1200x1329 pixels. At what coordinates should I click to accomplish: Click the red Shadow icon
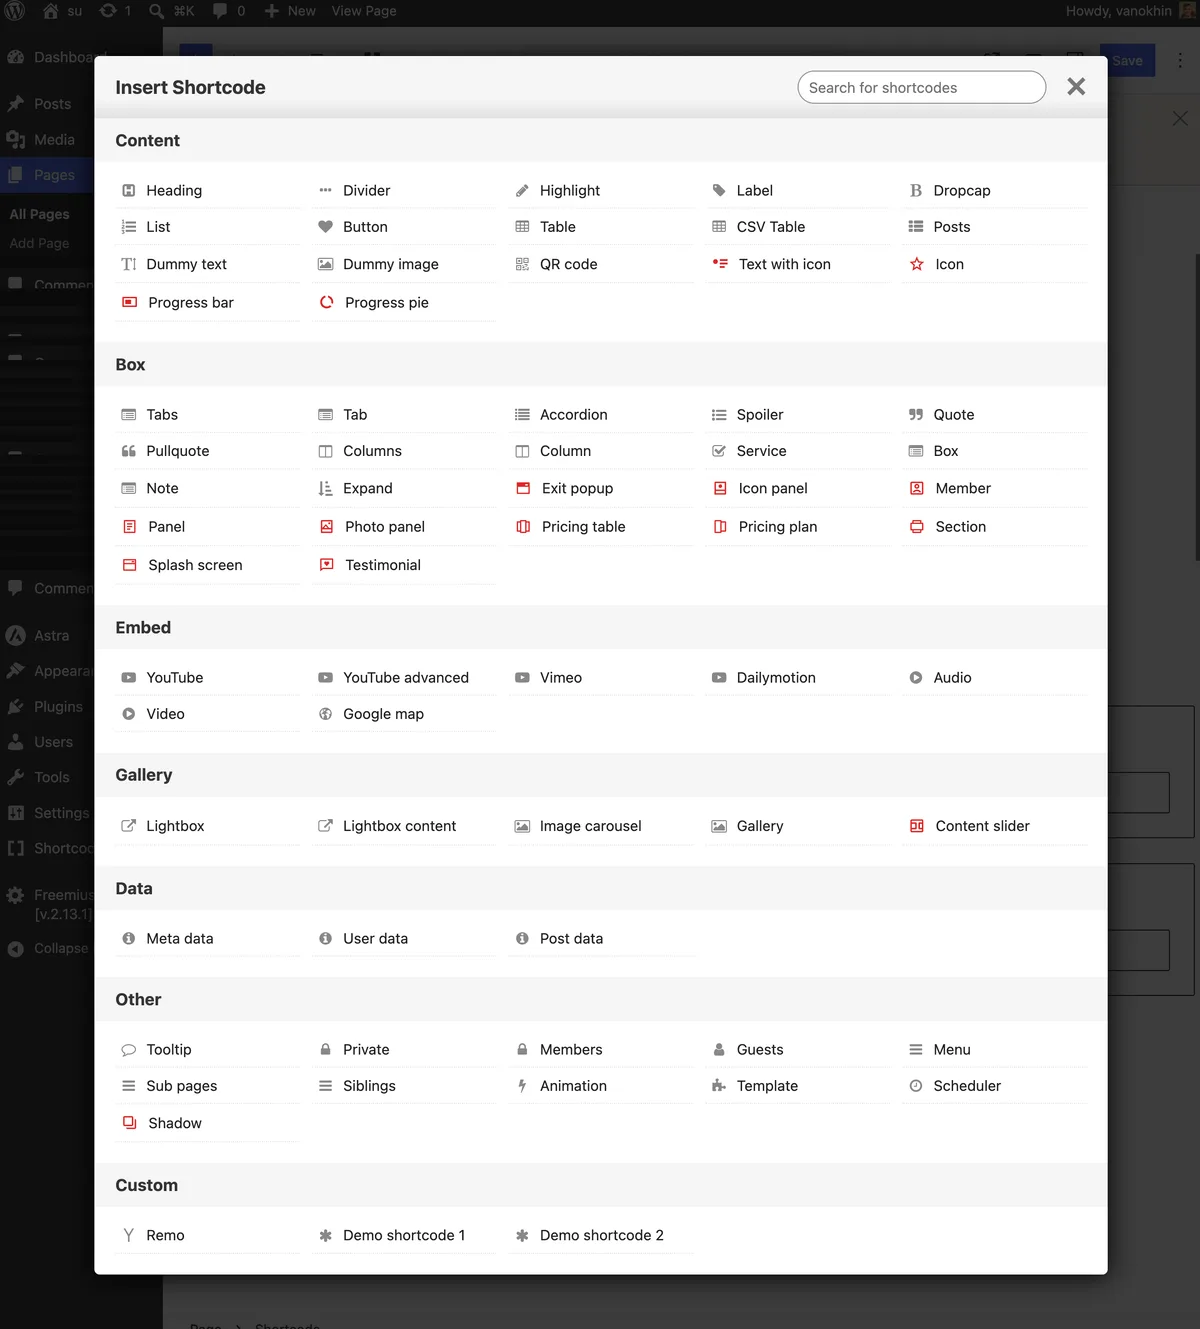129,1123
